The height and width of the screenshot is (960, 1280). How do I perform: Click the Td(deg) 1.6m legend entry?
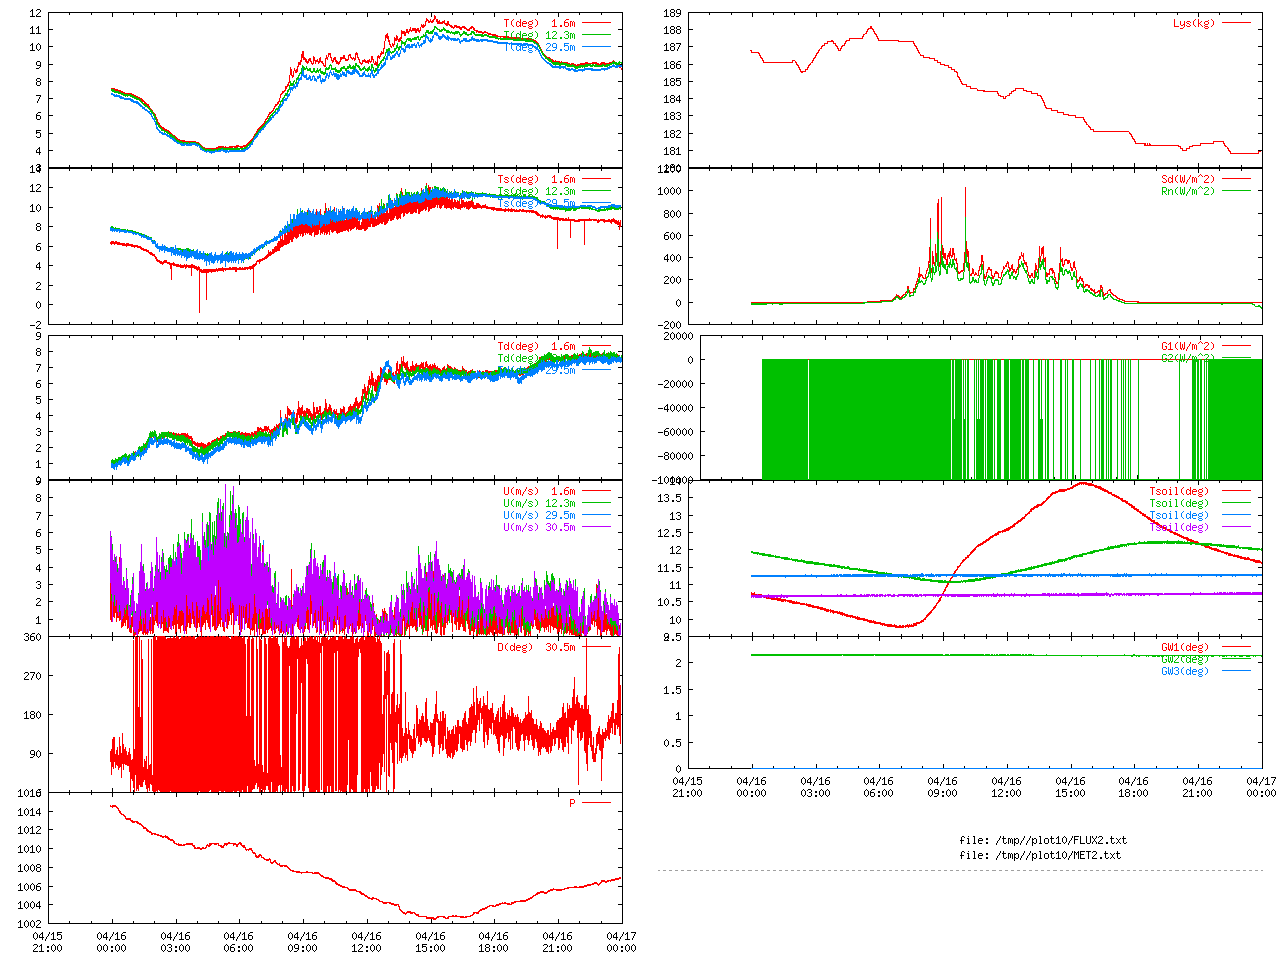click(537, 346)
